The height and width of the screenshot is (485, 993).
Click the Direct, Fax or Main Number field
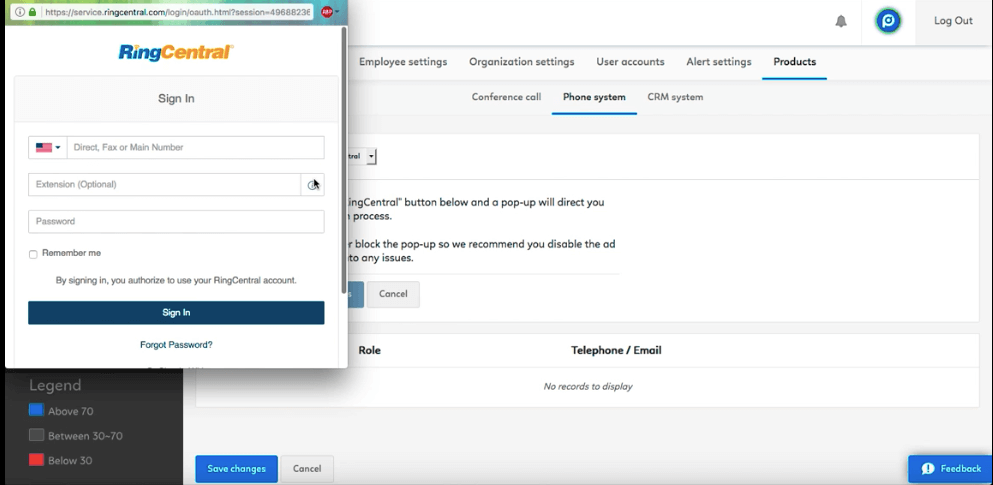[x=196, y=148]
